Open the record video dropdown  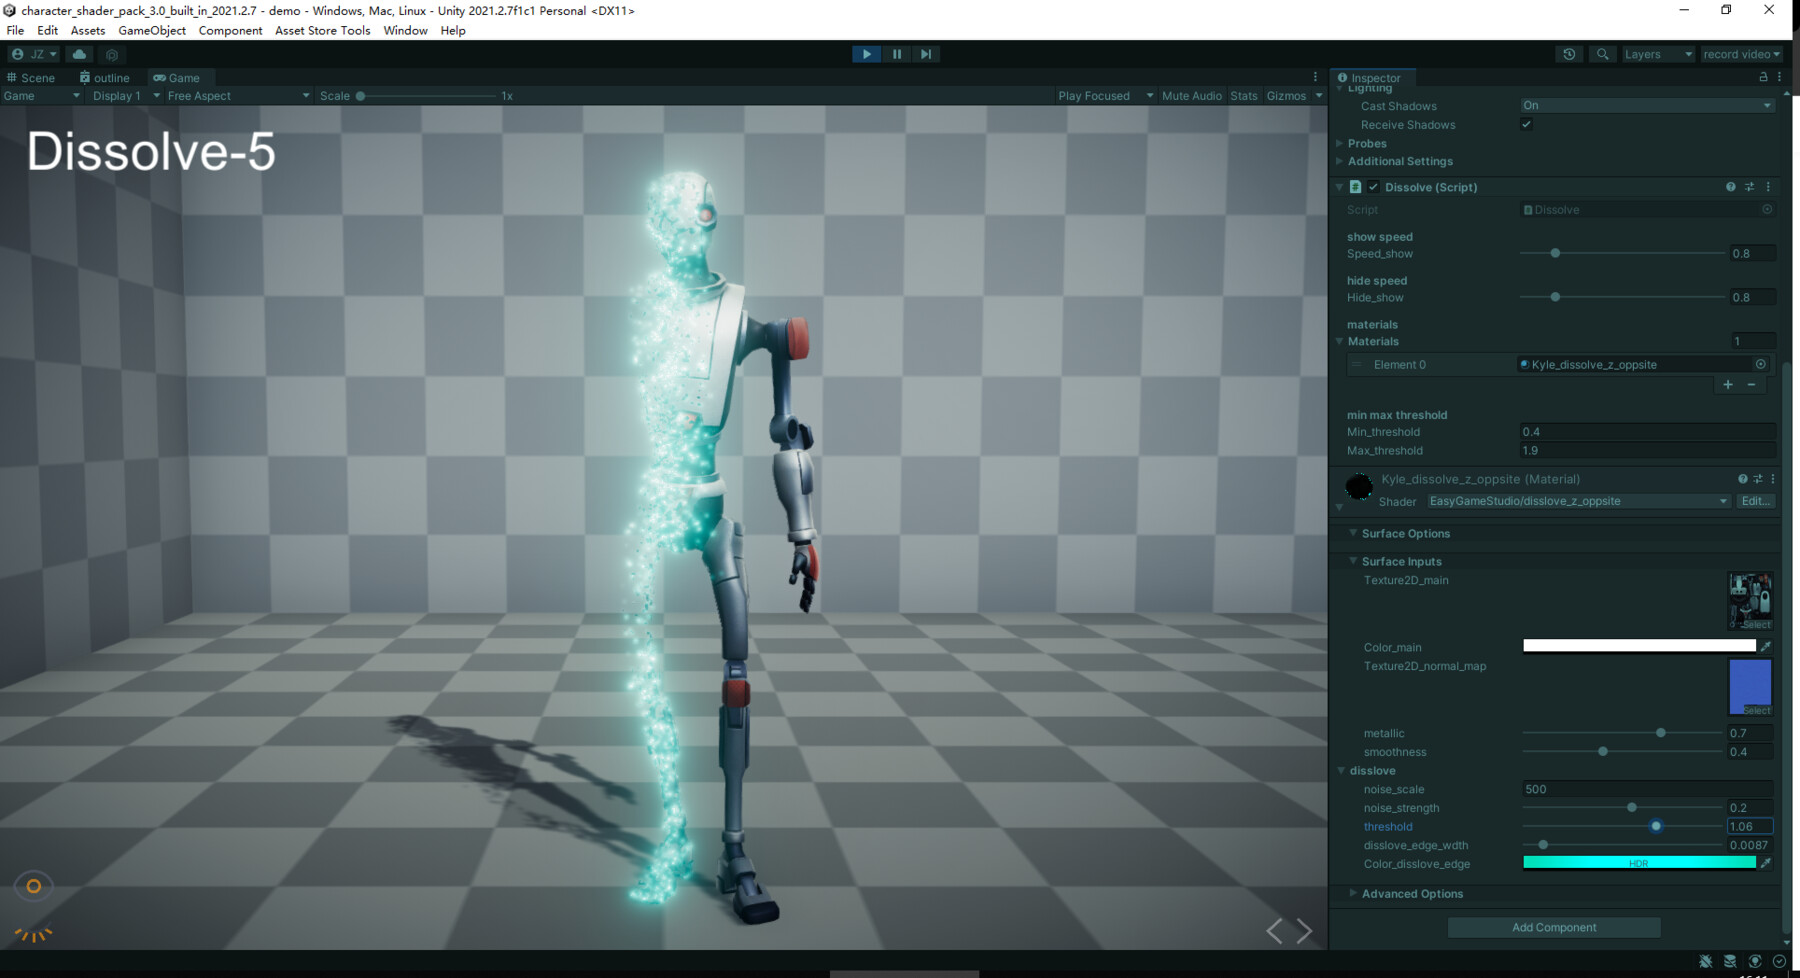pos(1742,54)
